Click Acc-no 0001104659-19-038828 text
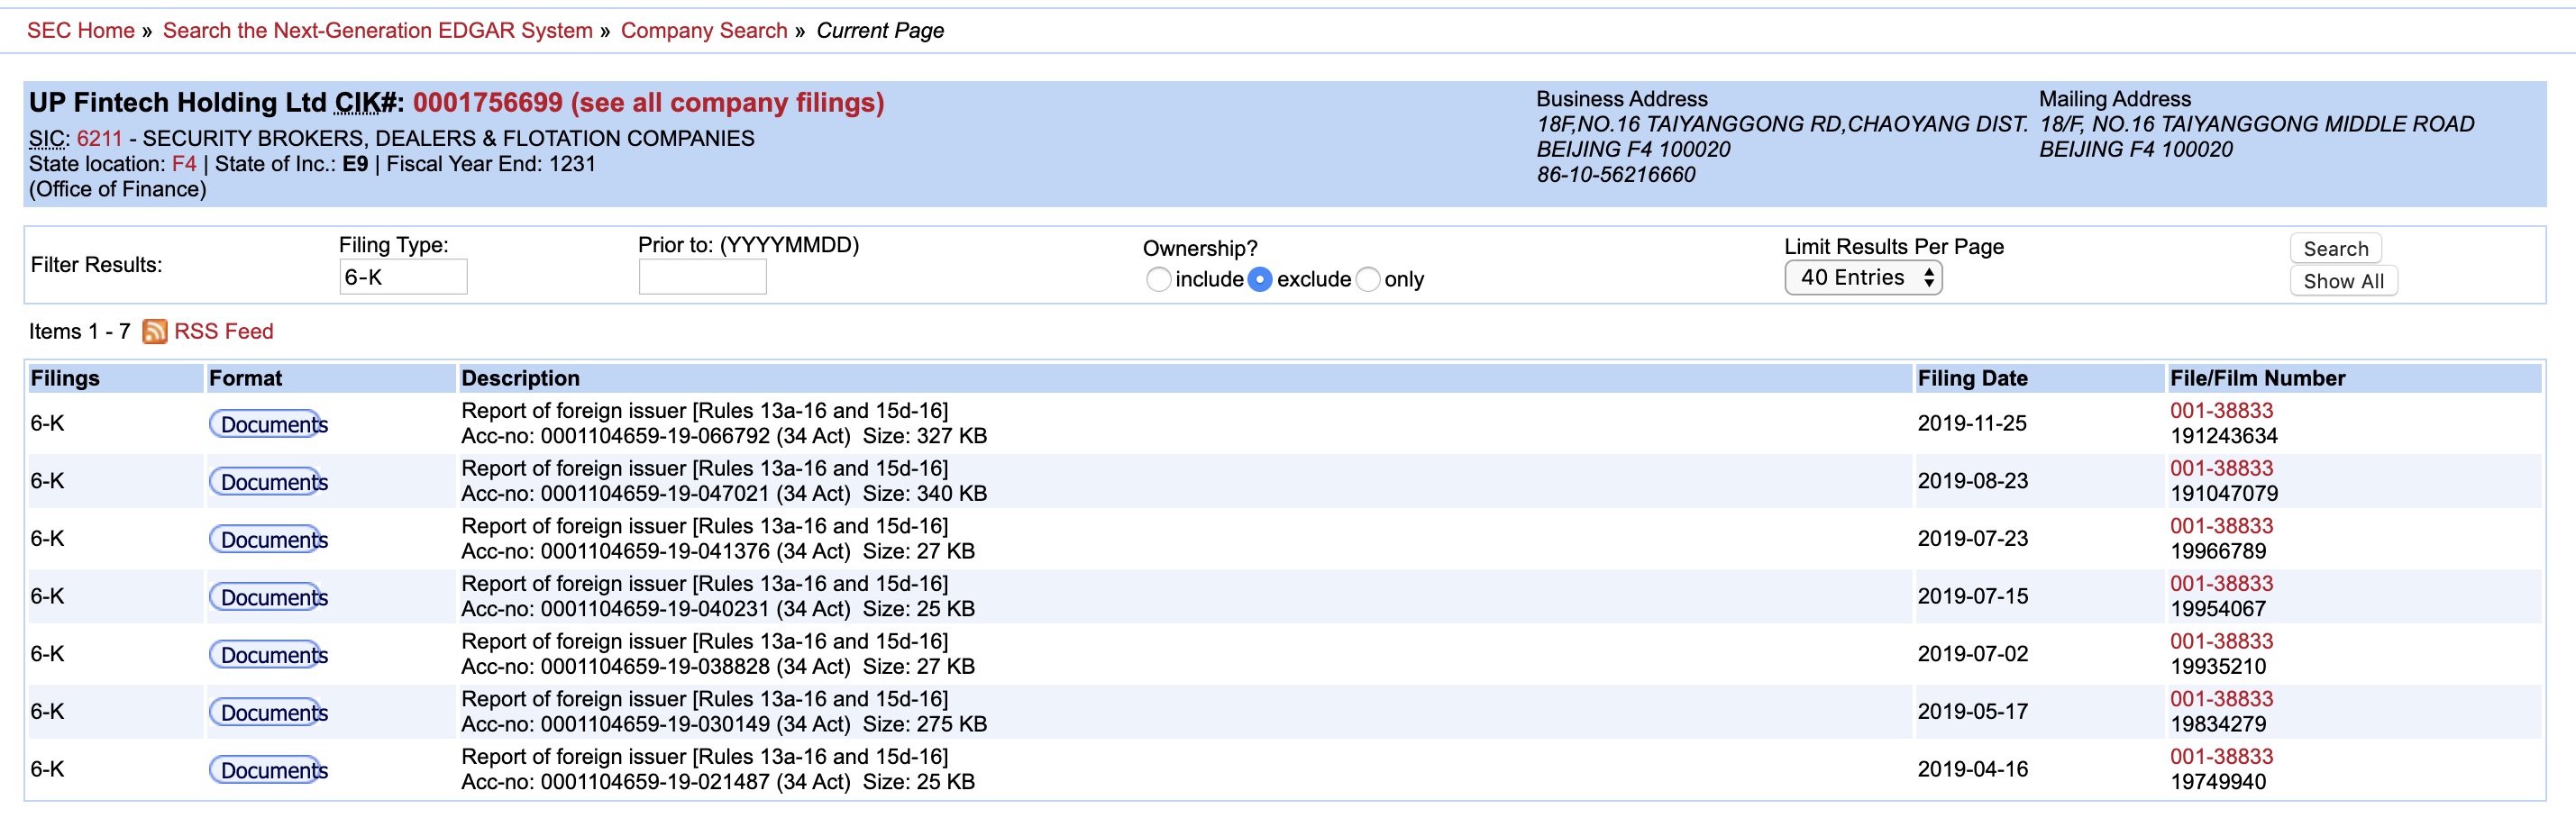This screenshot has width=2576, height=818. 616,667
